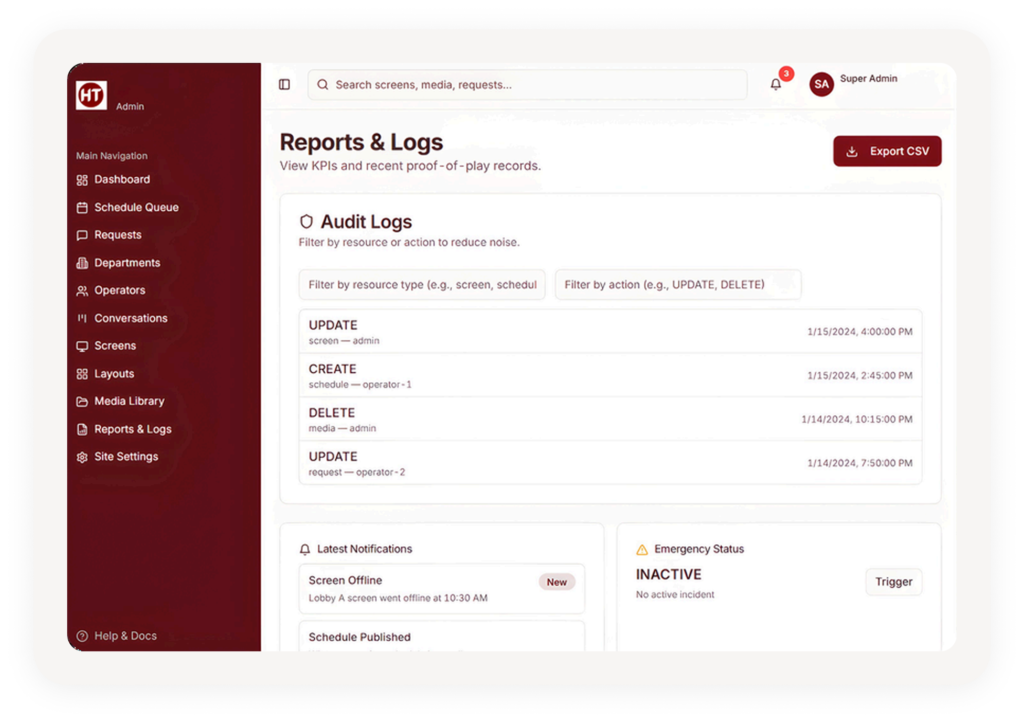Open the notifications bell icon
Image resolution: width=1024 pixels, height=723 pixels.
coord(776,85)
